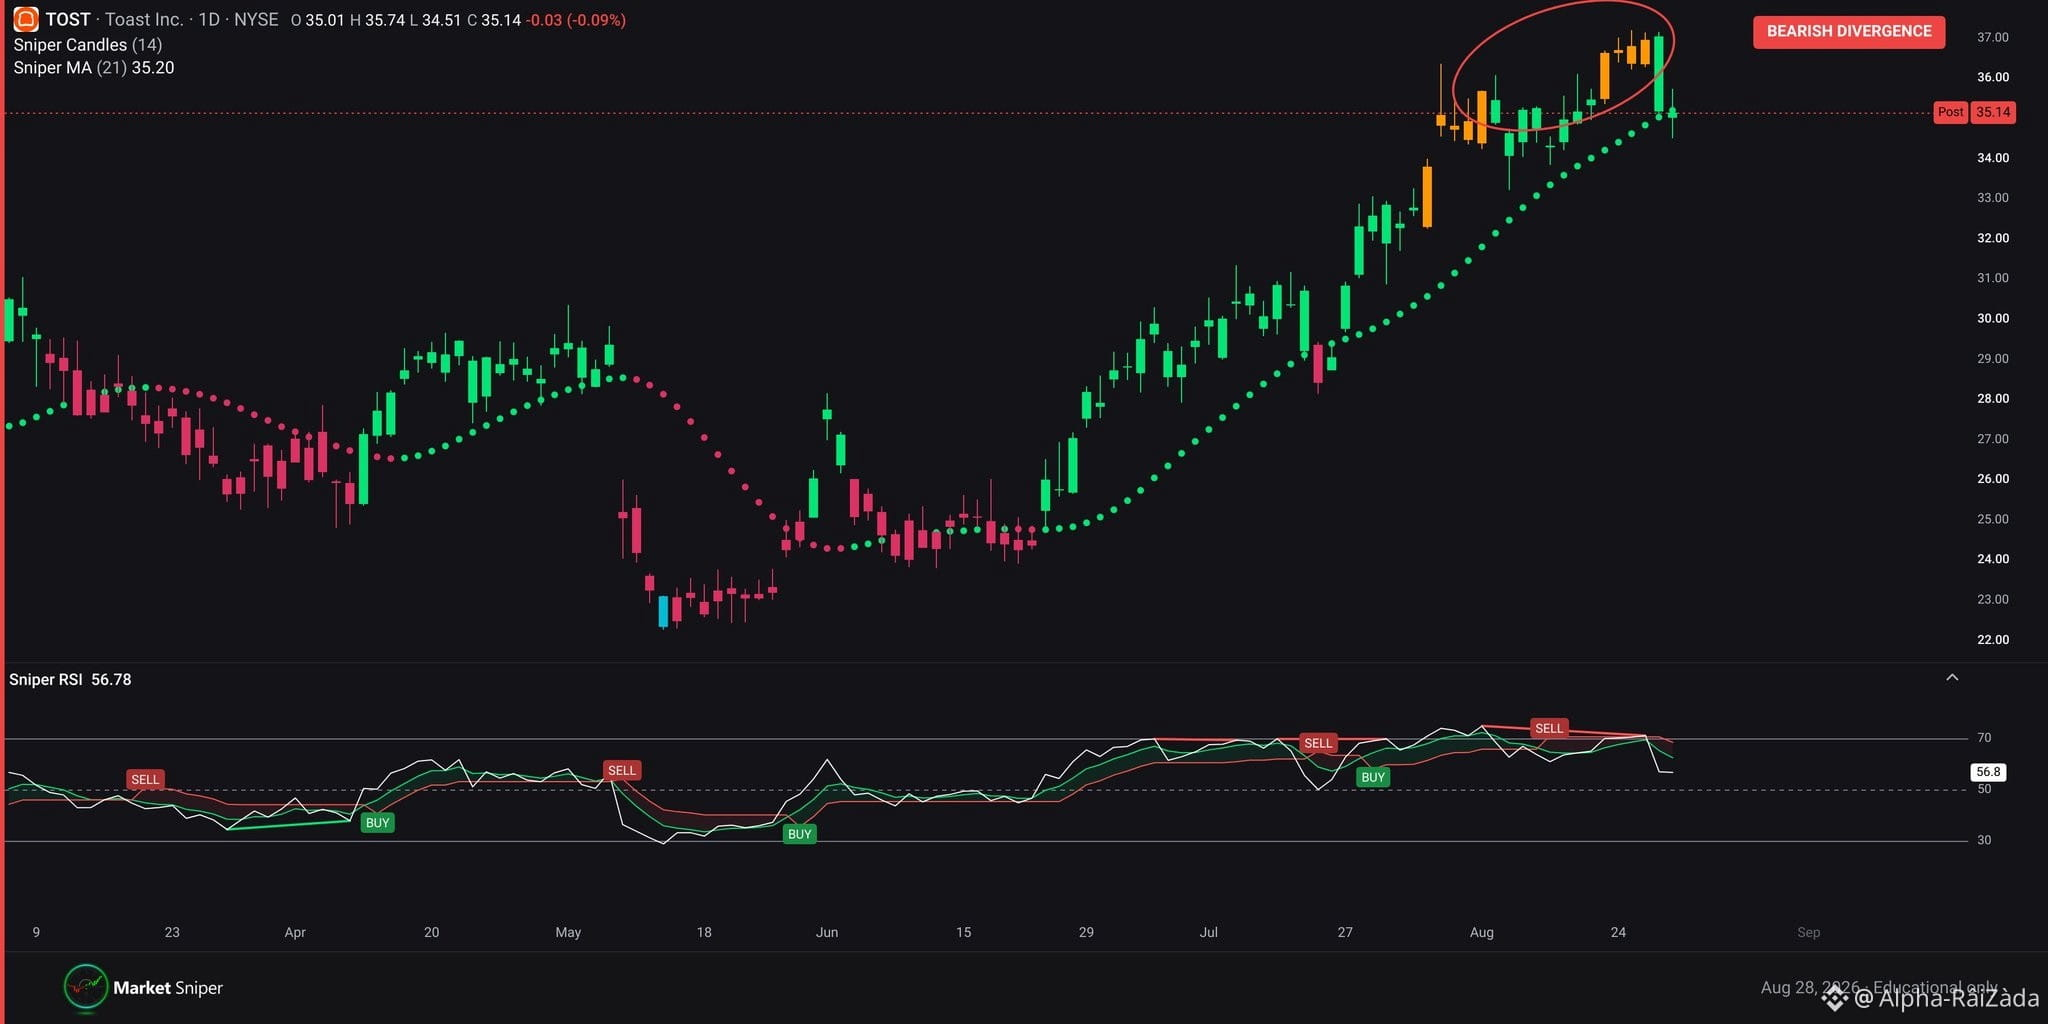This screenshot has height=1024, width=2048.
Task: Click the May SELL signal in RSI pane
Action: pos(622,770)
